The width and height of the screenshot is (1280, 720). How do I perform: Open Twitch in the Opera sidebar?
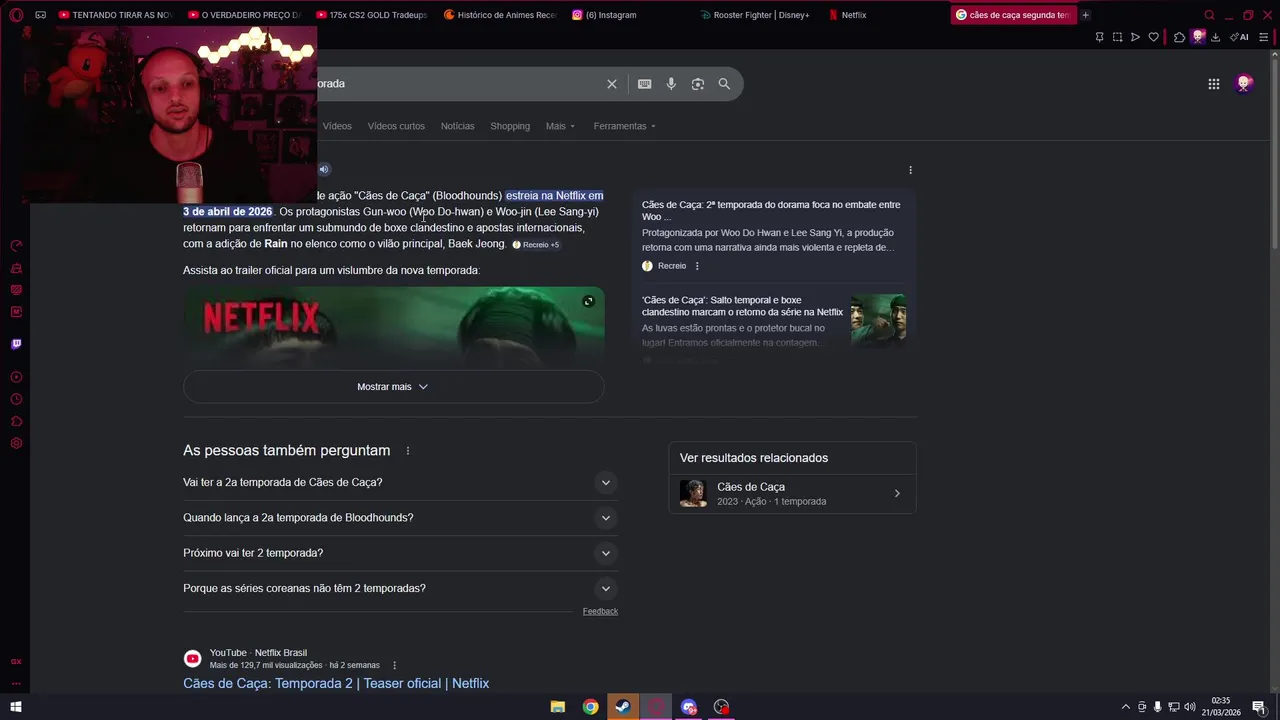(x=16, y=344)
